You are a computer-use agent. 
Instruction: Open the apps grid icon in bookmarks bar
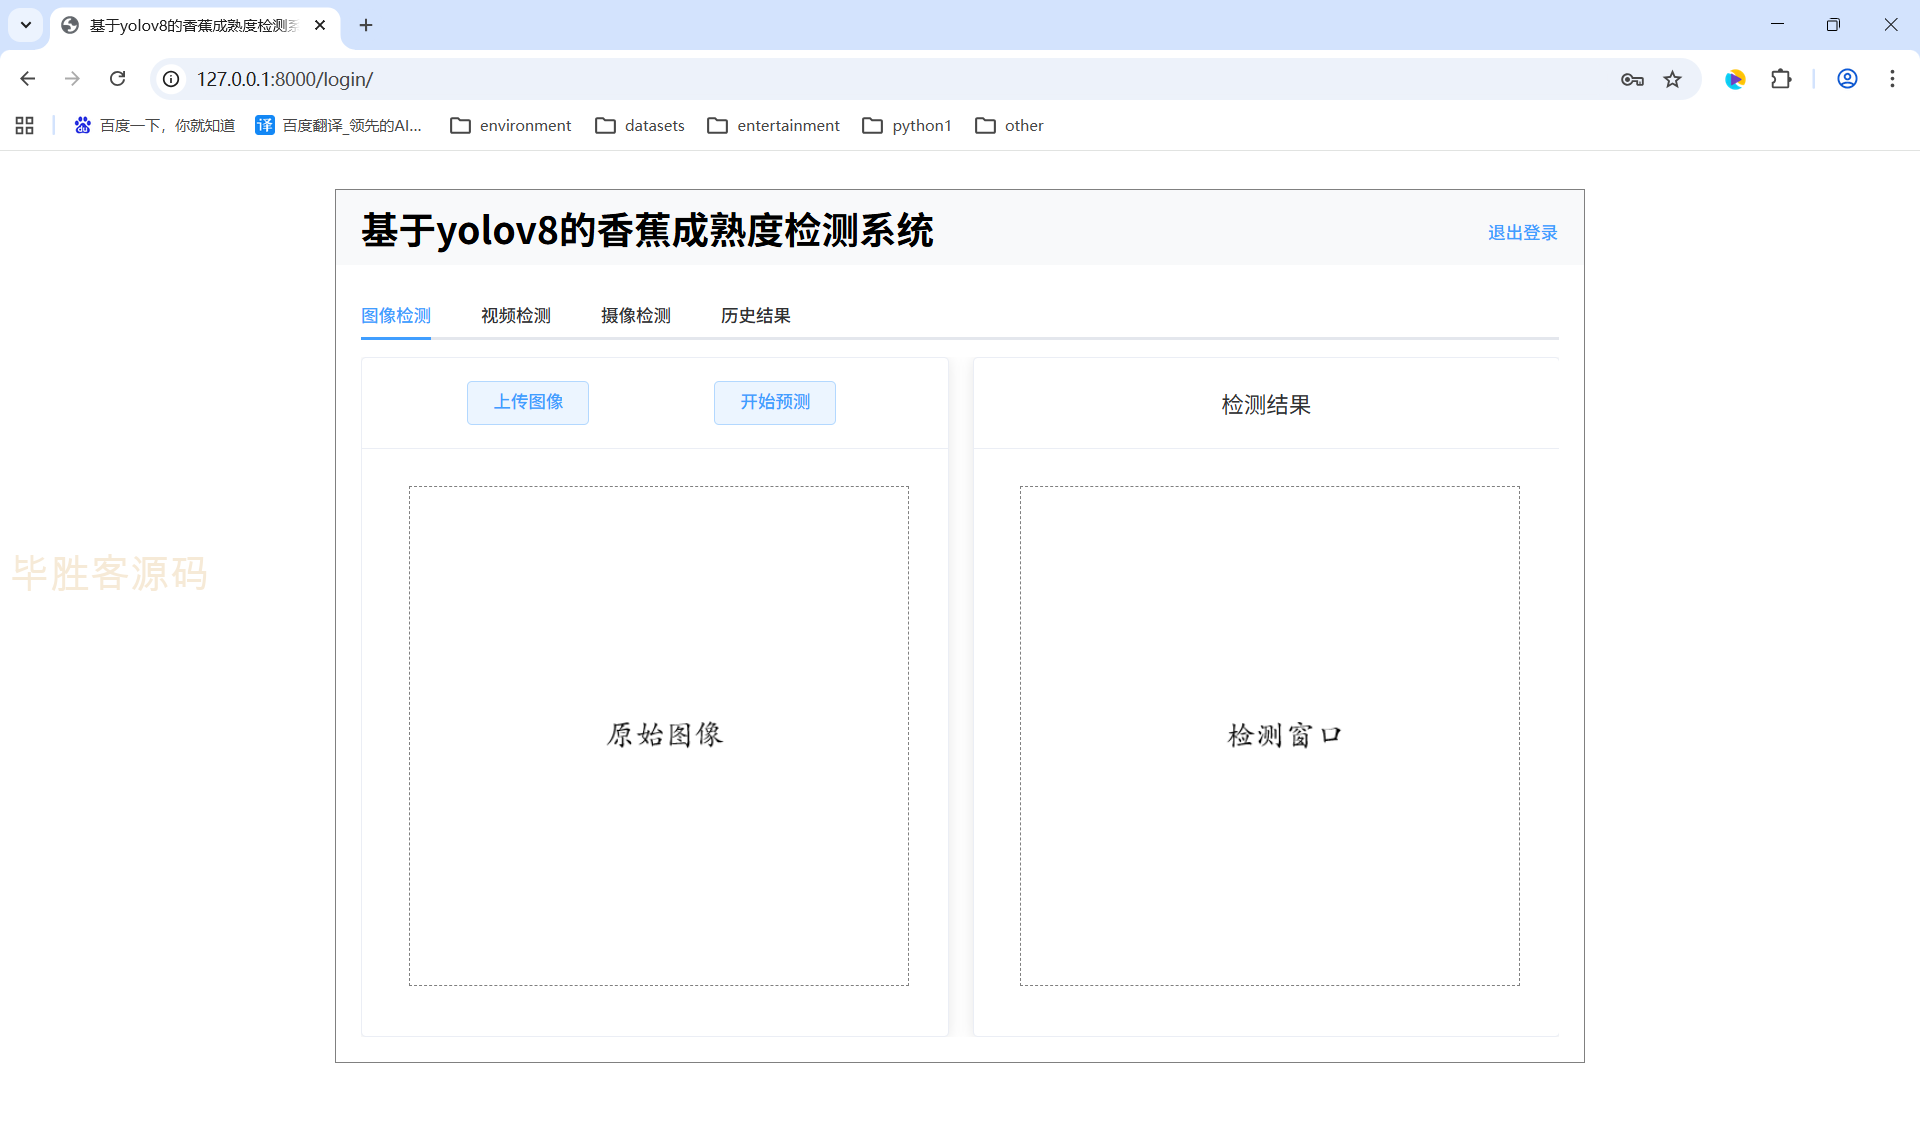tap(25, 125)
